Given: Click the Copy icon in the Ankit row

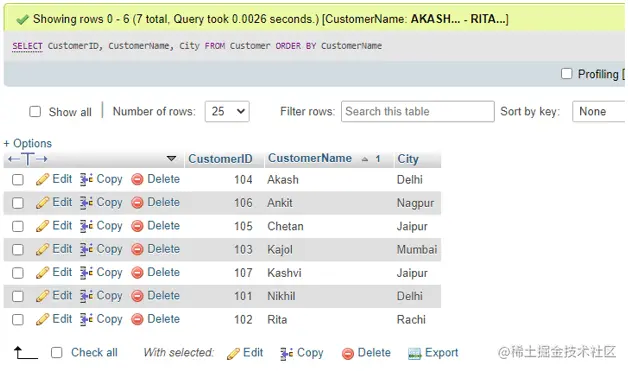Looking at the screenshot, I should coord(86,203).
